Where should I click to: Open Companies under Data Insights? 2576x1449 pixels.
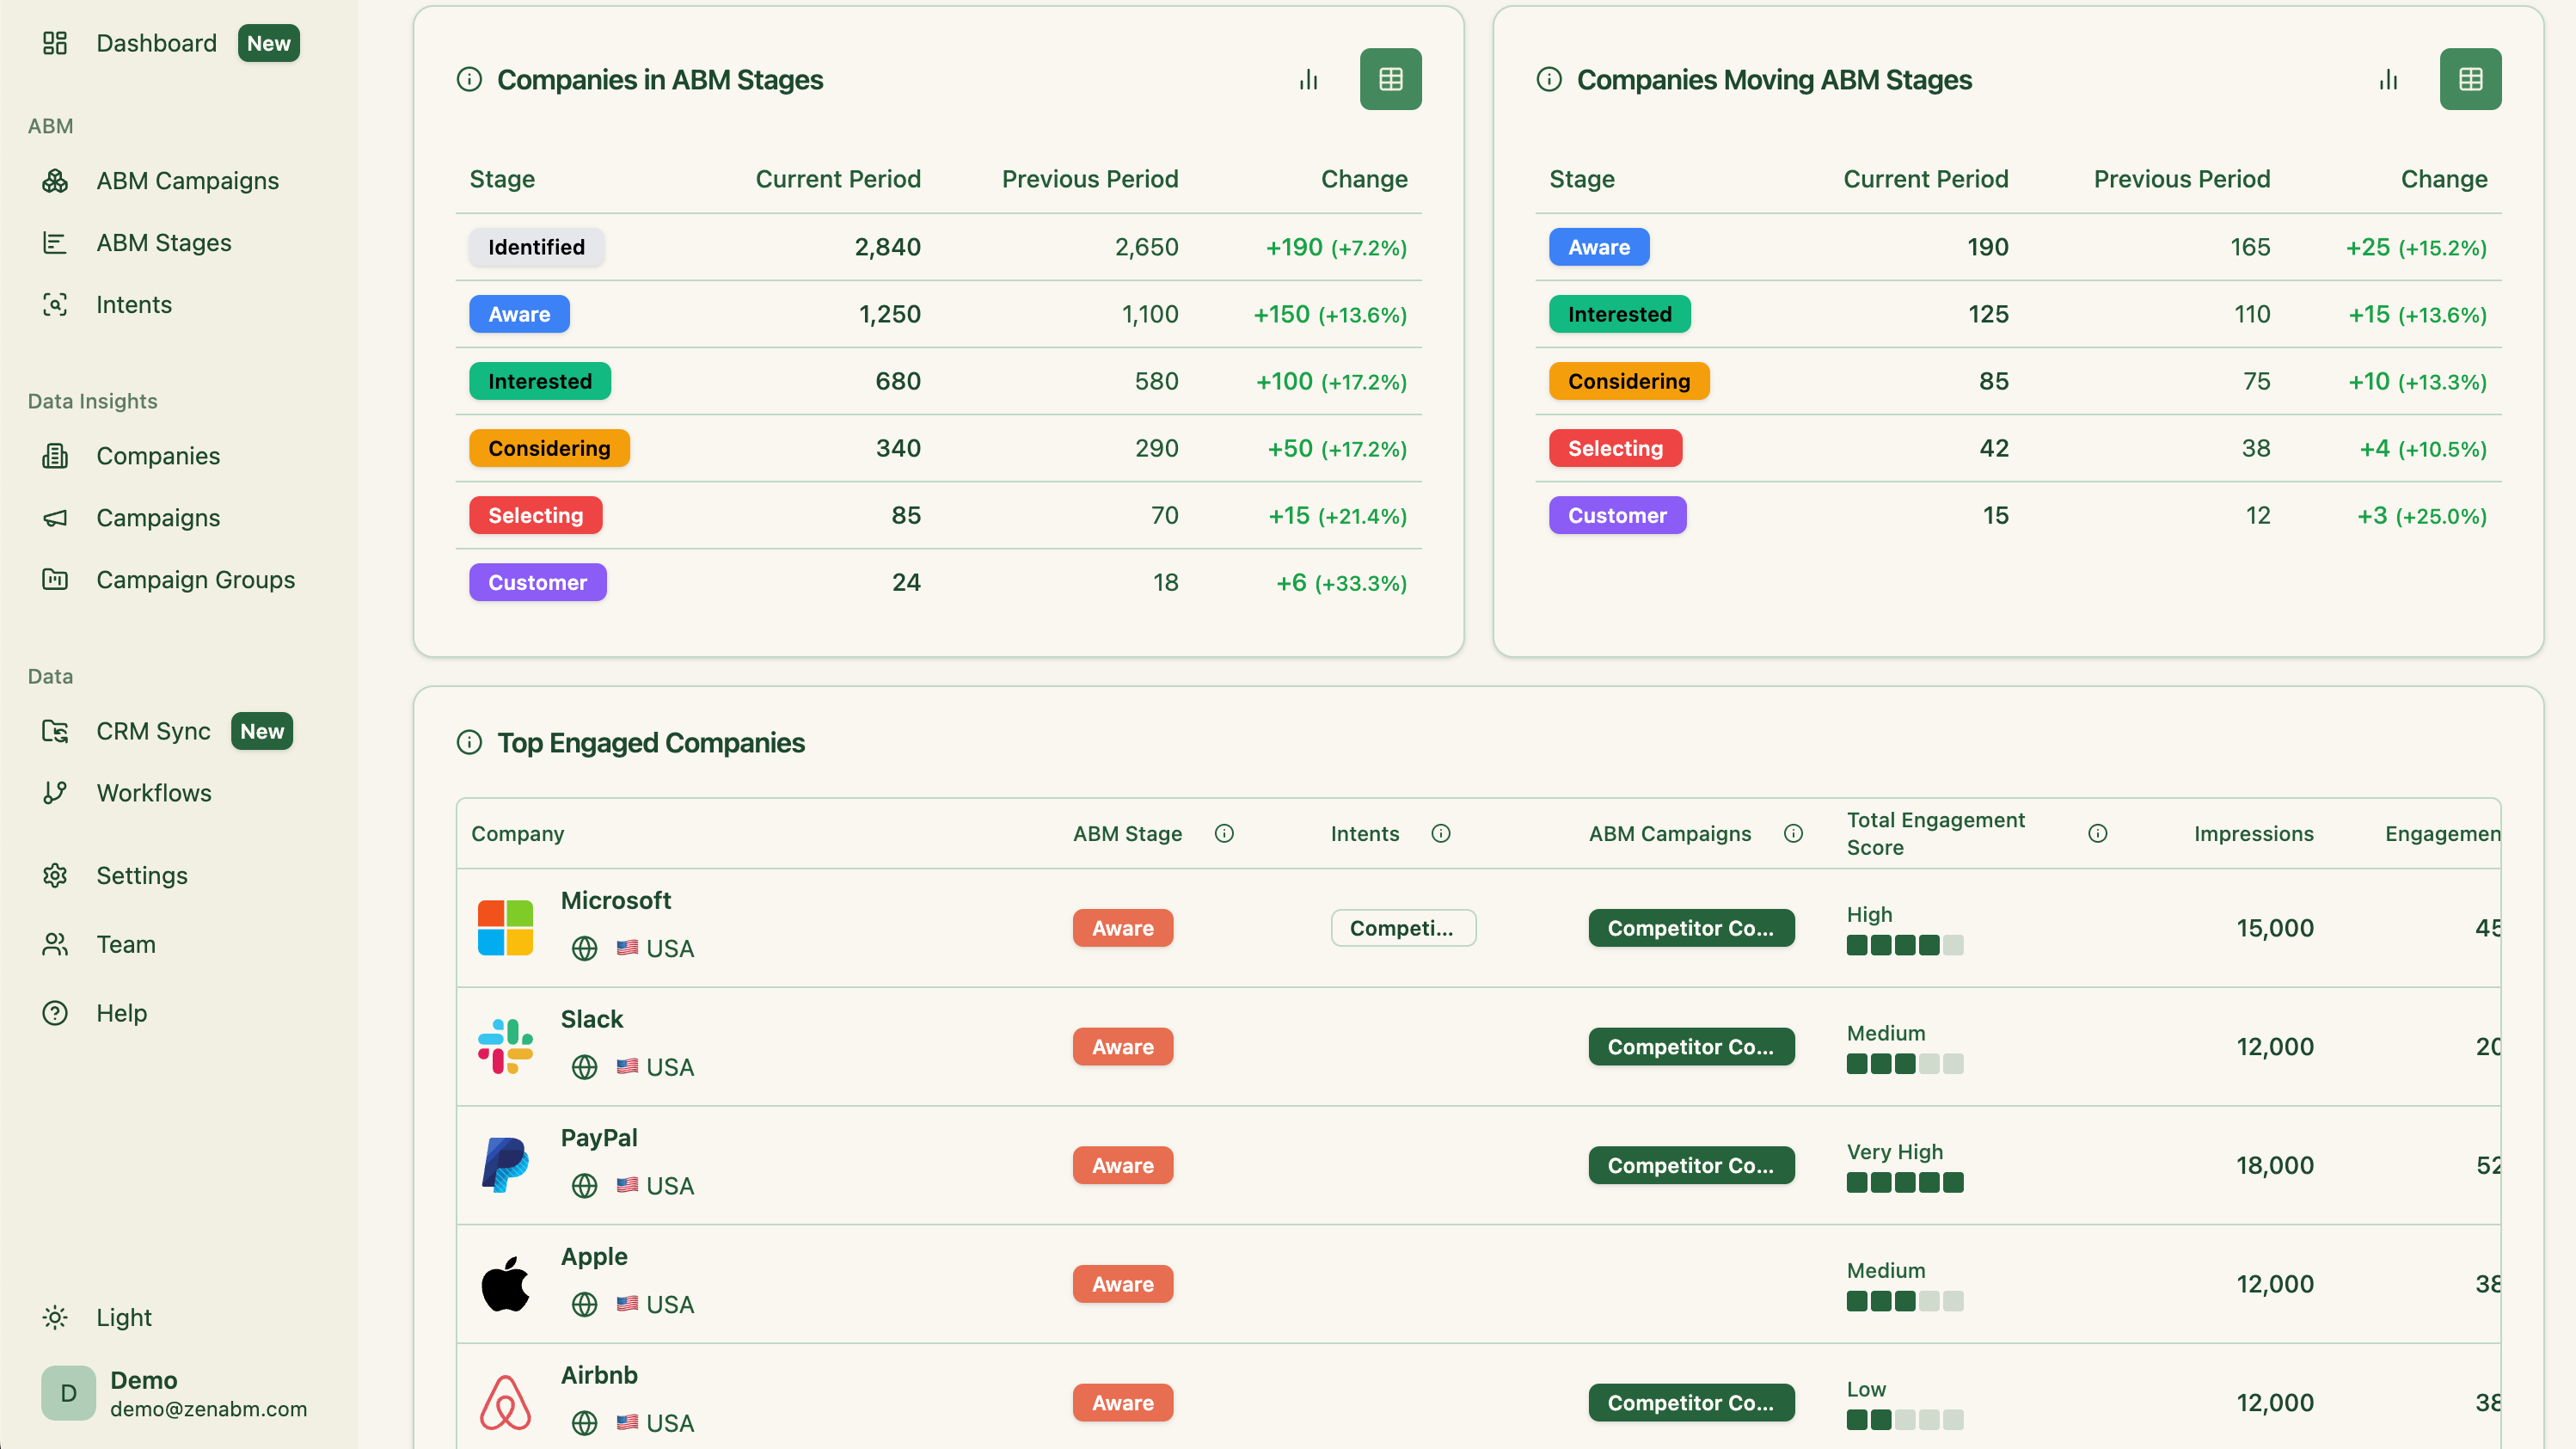(157, 456)
